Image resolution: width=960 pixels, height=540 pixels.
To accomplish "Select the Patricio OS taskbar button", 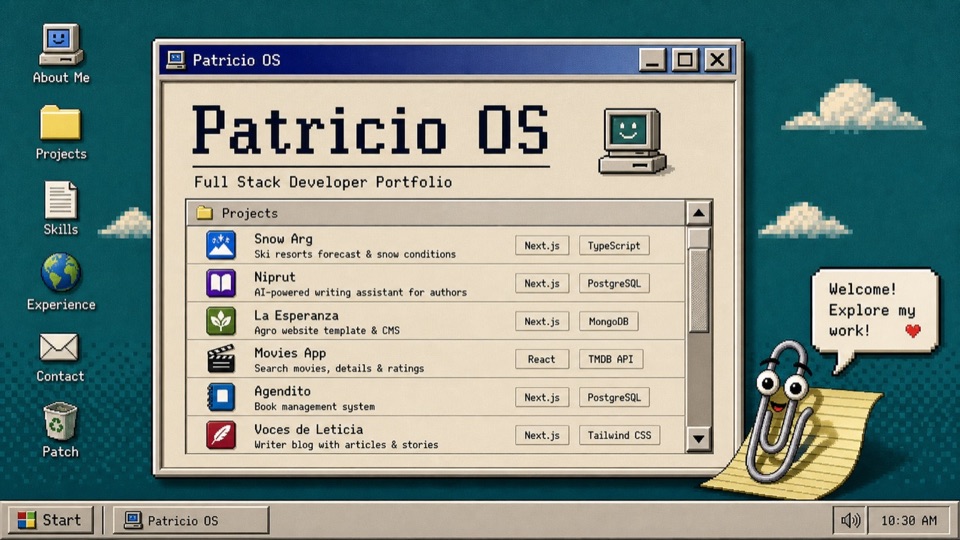I will tap(191, 520).
